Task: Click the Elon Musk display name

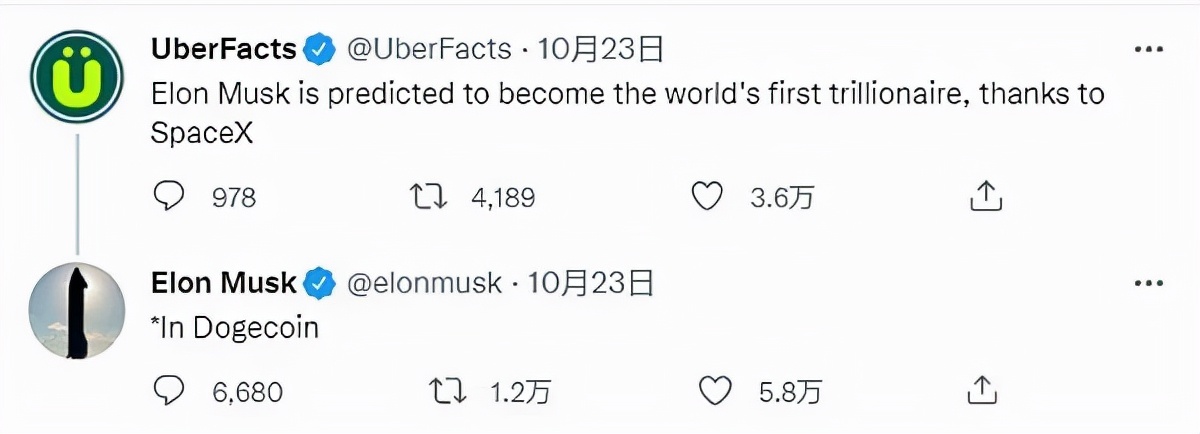Action: click(x=223, y=284)
